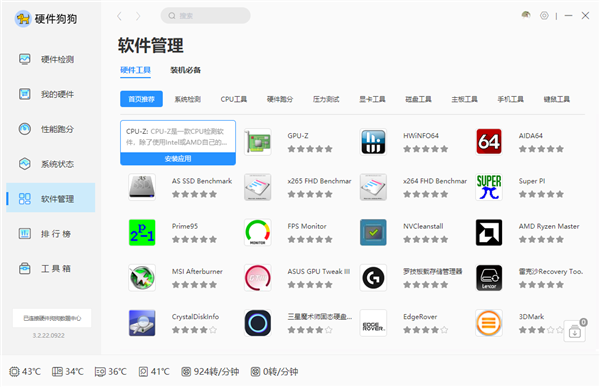Open 系统状态 in the sidebar
This screenshot has width=600, height=387.
point(51,164)
